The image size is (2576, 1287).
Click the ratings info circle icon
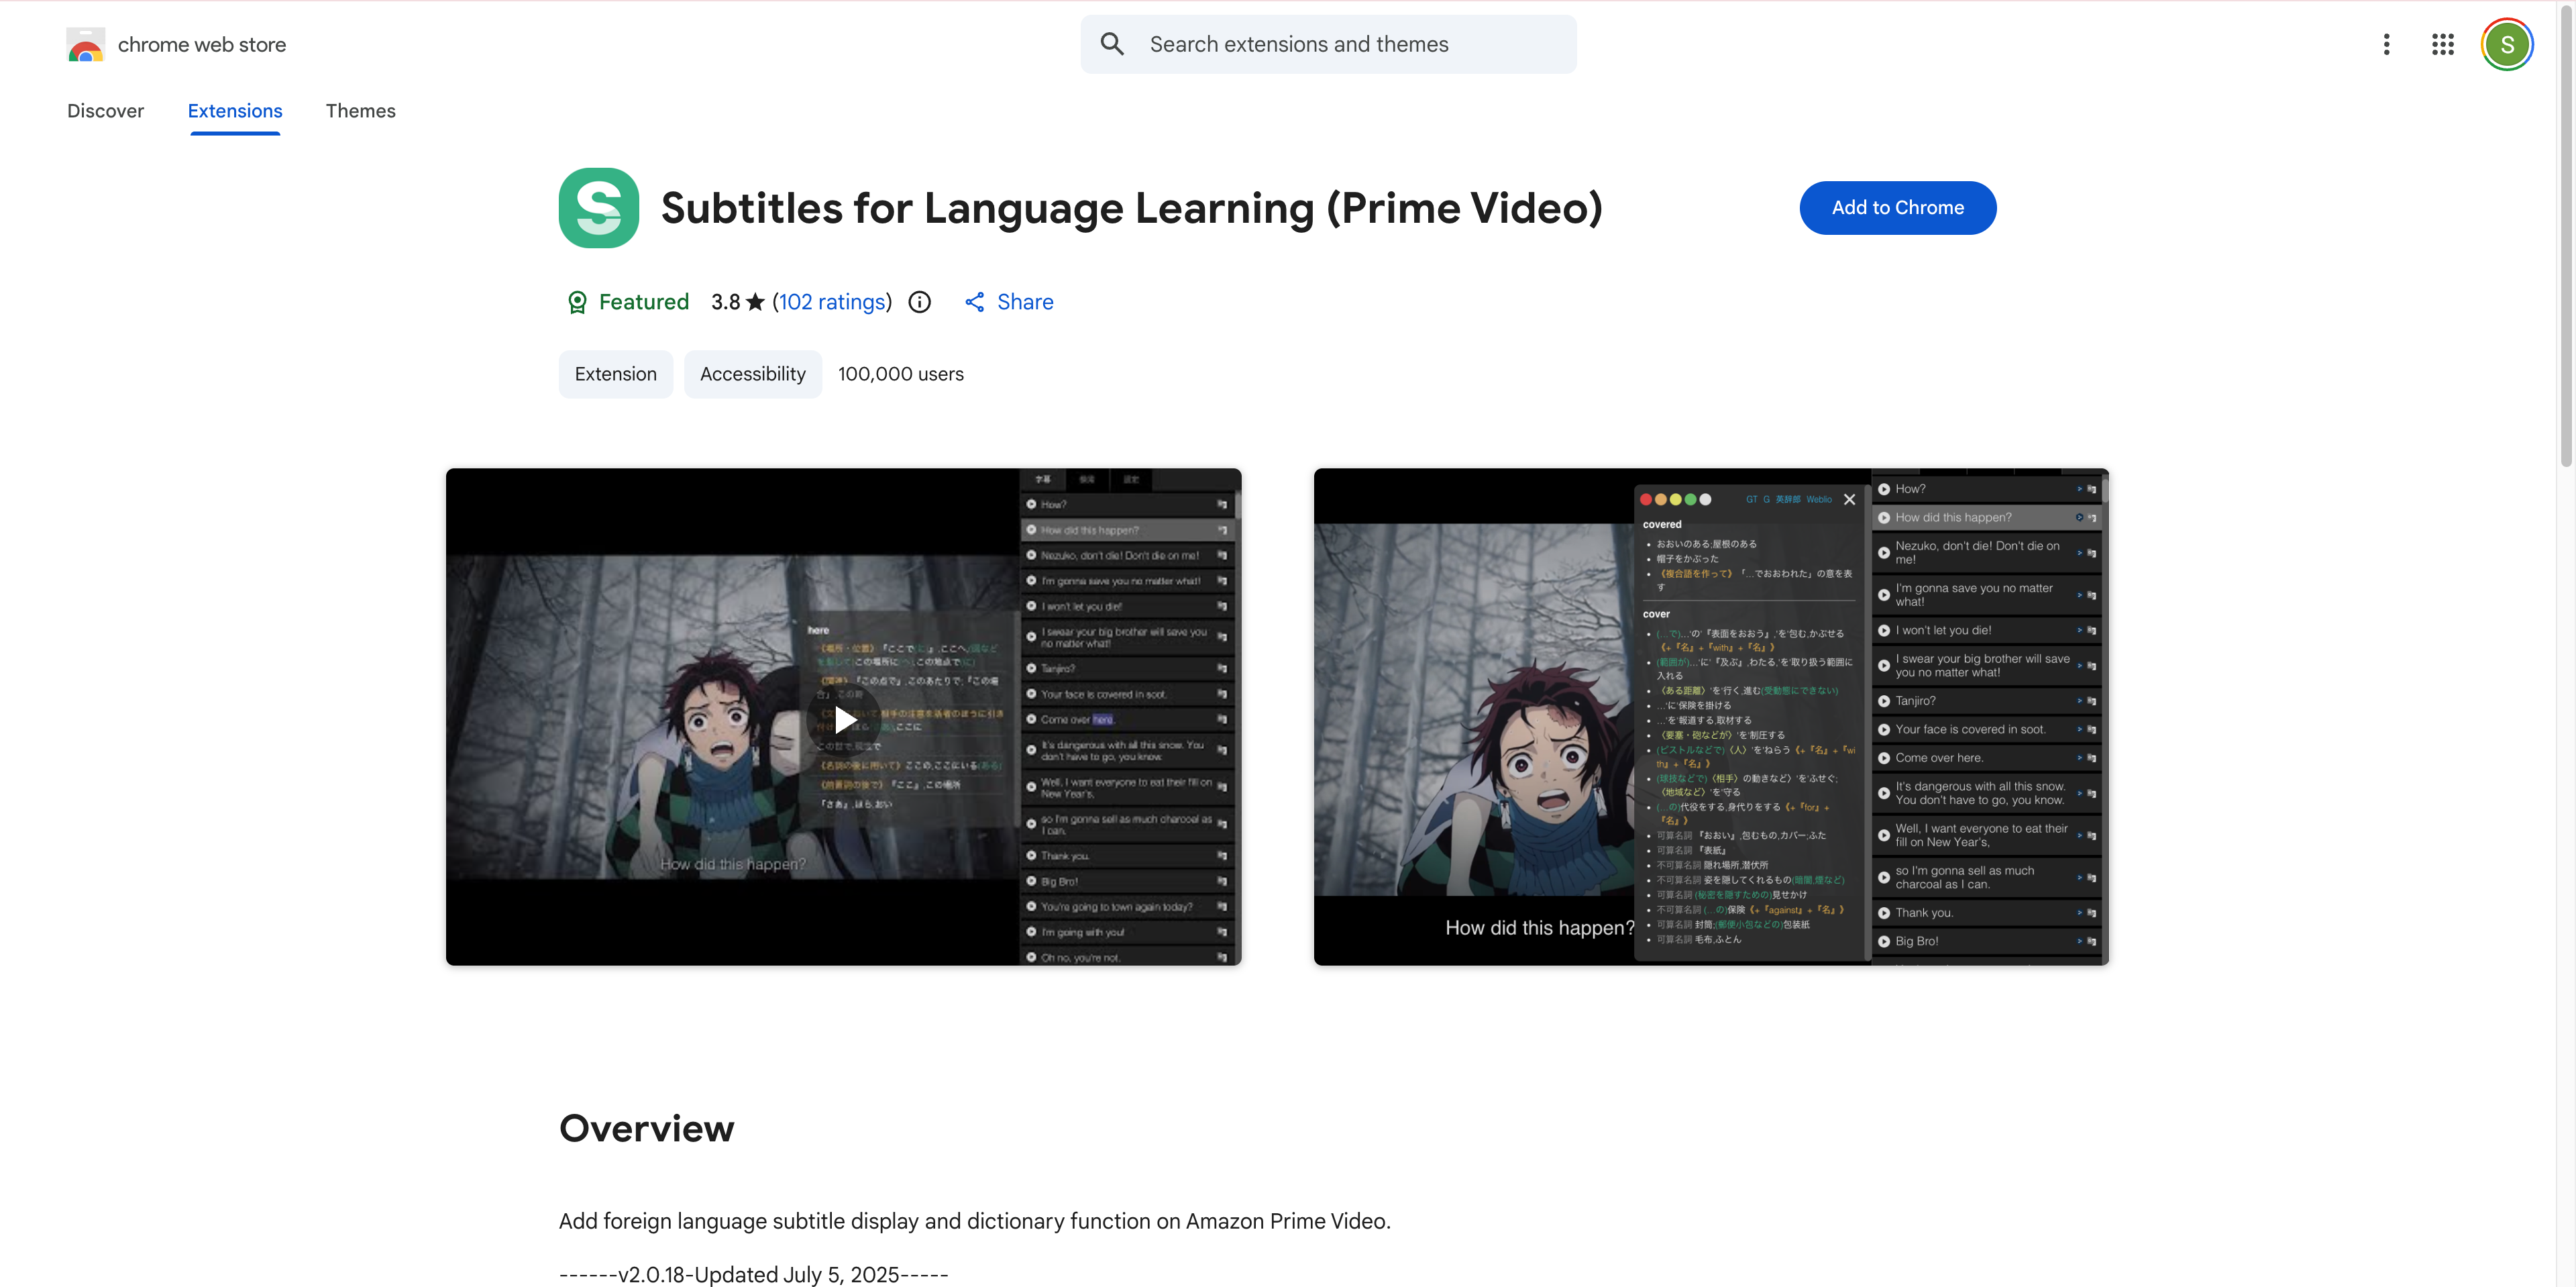919,302
